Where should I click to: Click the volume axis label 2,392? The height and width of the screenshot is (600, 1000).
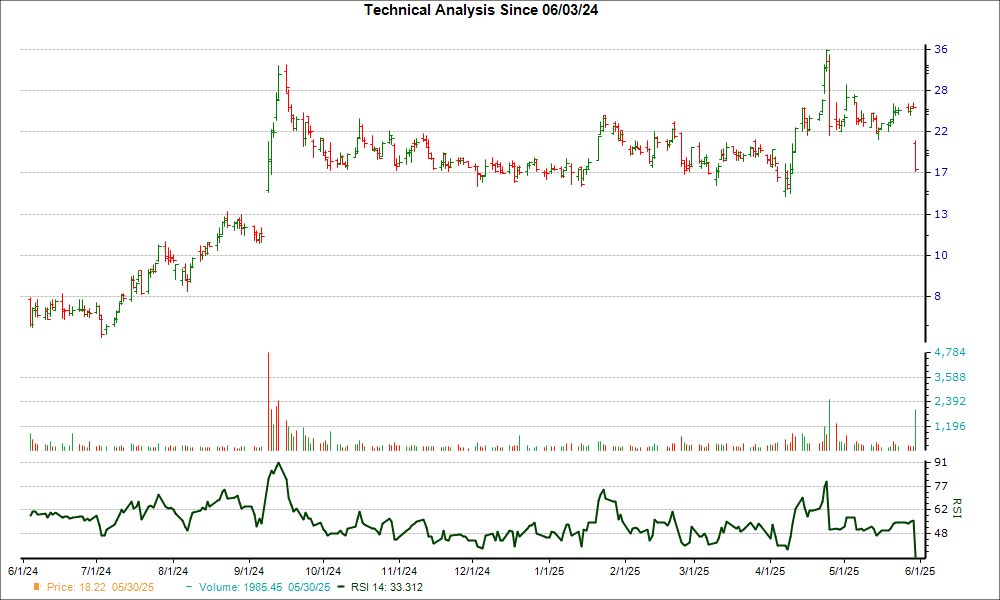tap(950, 402)
